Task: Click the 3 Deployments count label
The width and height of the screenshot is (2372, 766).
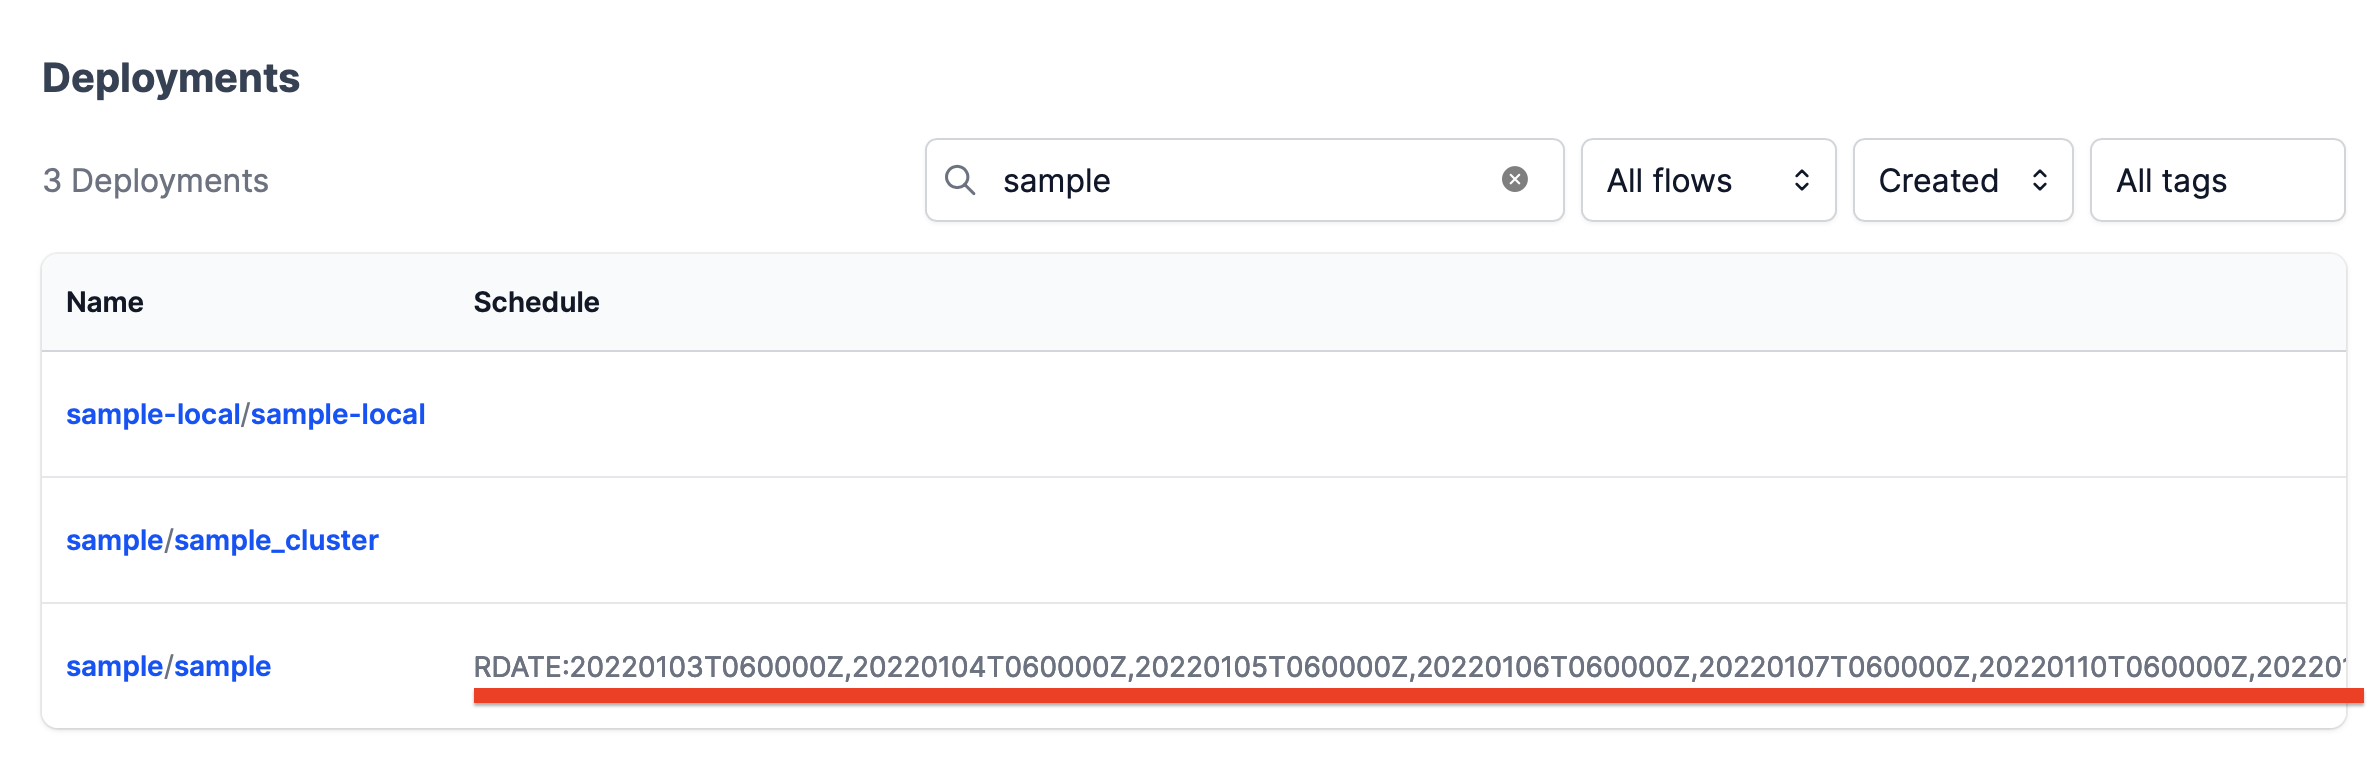Action: click(x=155, y=180)
